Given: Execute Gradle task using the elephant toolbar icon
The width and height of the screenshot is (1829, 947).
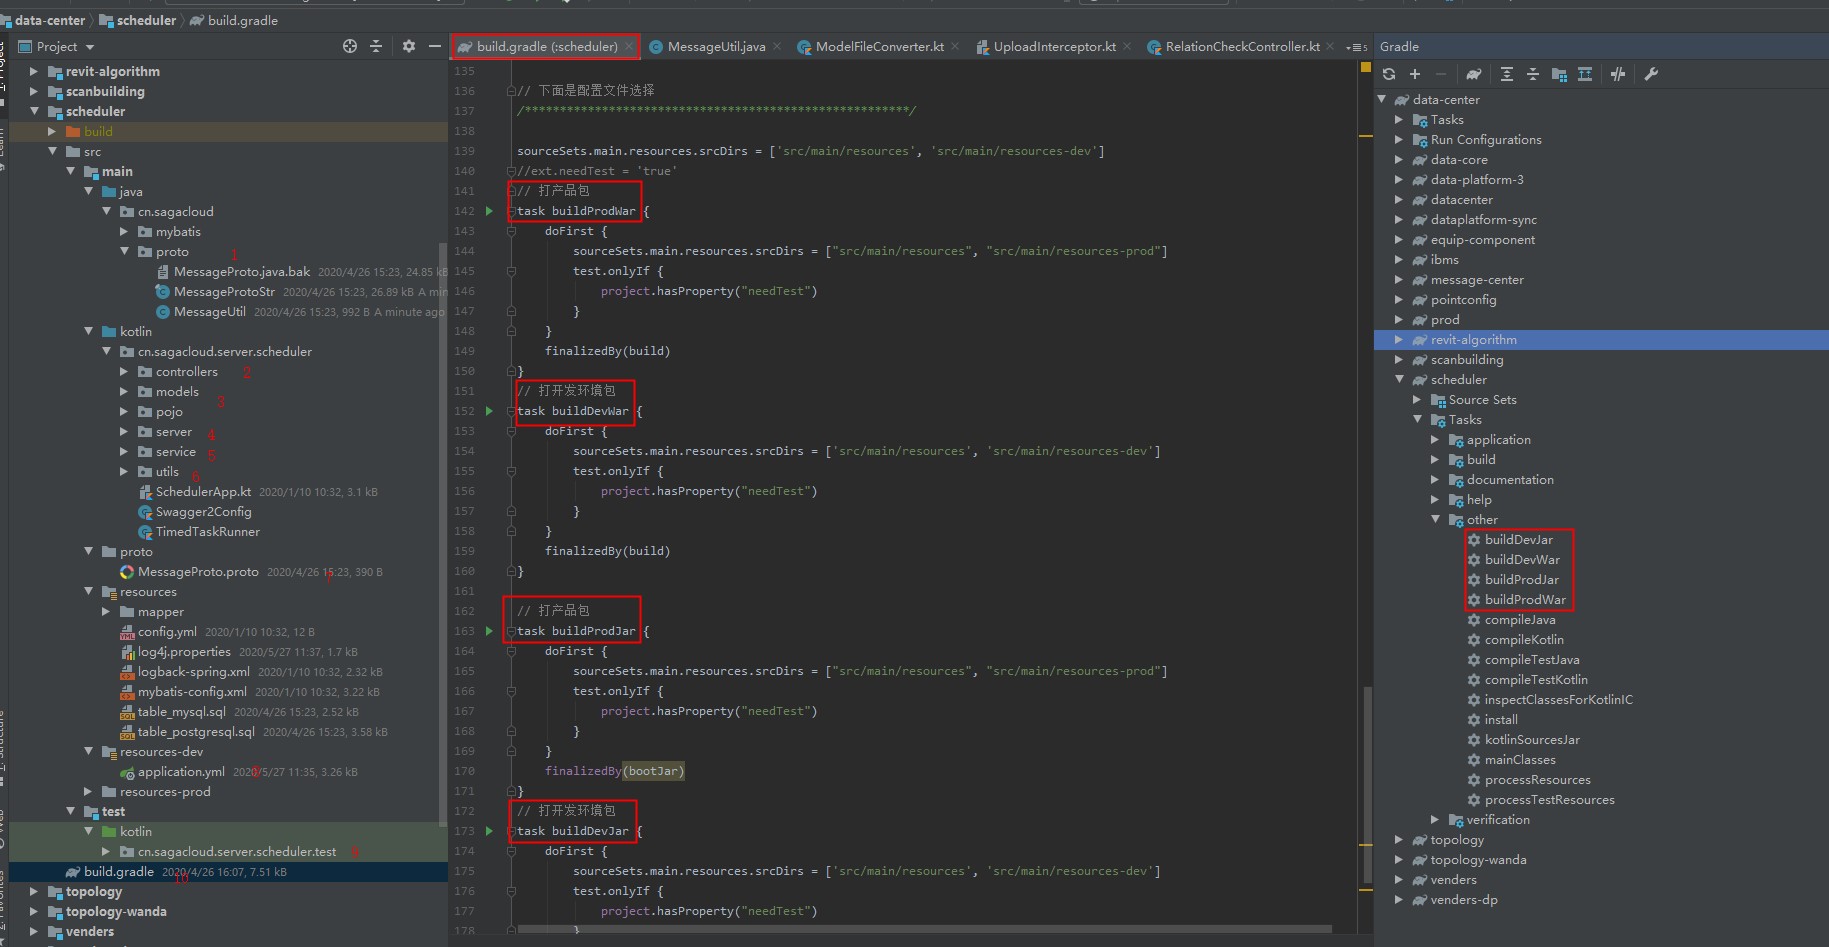Looking at the screenshot, I should coord(1474,74).
